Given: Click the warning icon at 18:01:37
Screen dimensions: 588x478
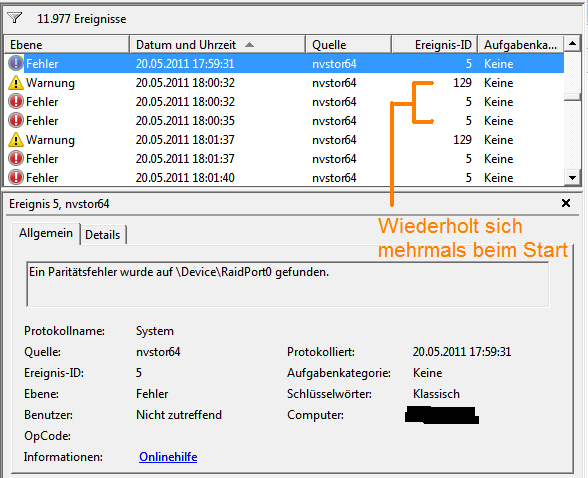Looking at the screenshot, I should [x=16, y=139].
